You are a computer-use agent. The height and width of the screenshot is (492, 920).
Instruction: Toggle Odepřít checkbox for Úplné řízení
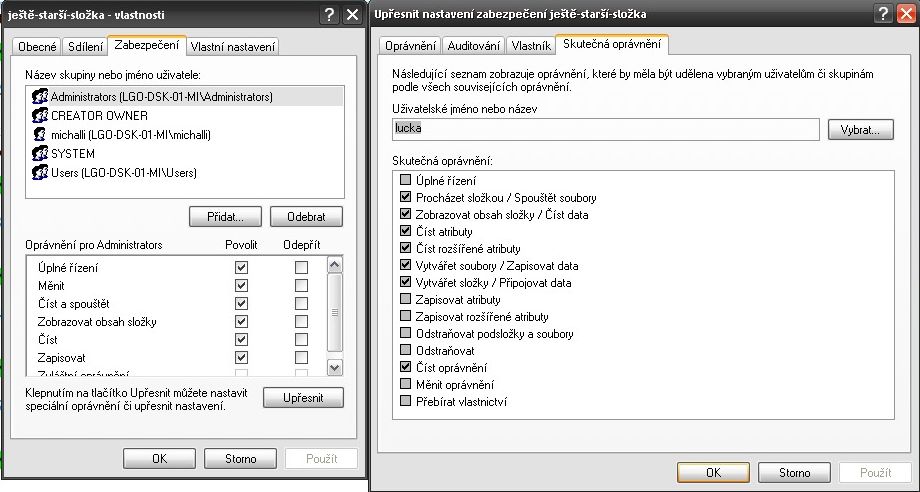point(302,267)
